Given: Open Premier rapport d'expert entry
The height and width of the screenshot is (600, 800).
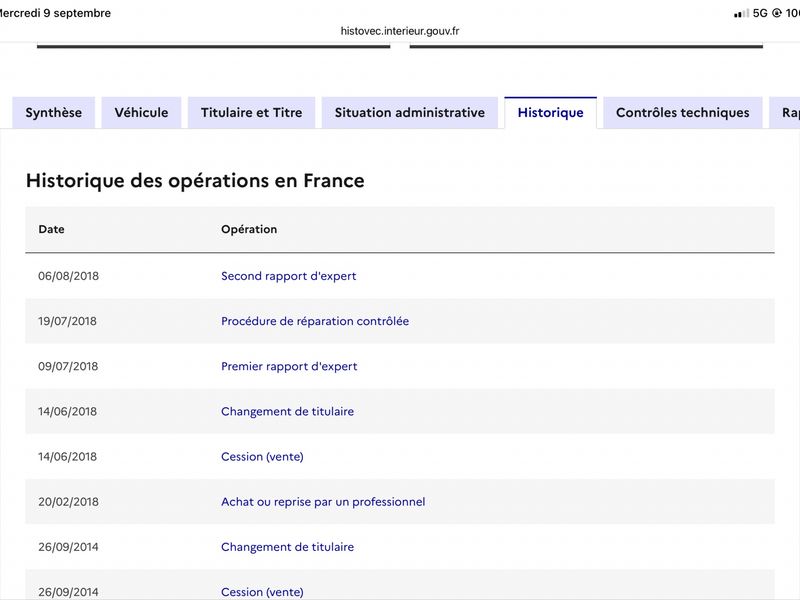Looking at the screenshot, I should click(289, 366).
